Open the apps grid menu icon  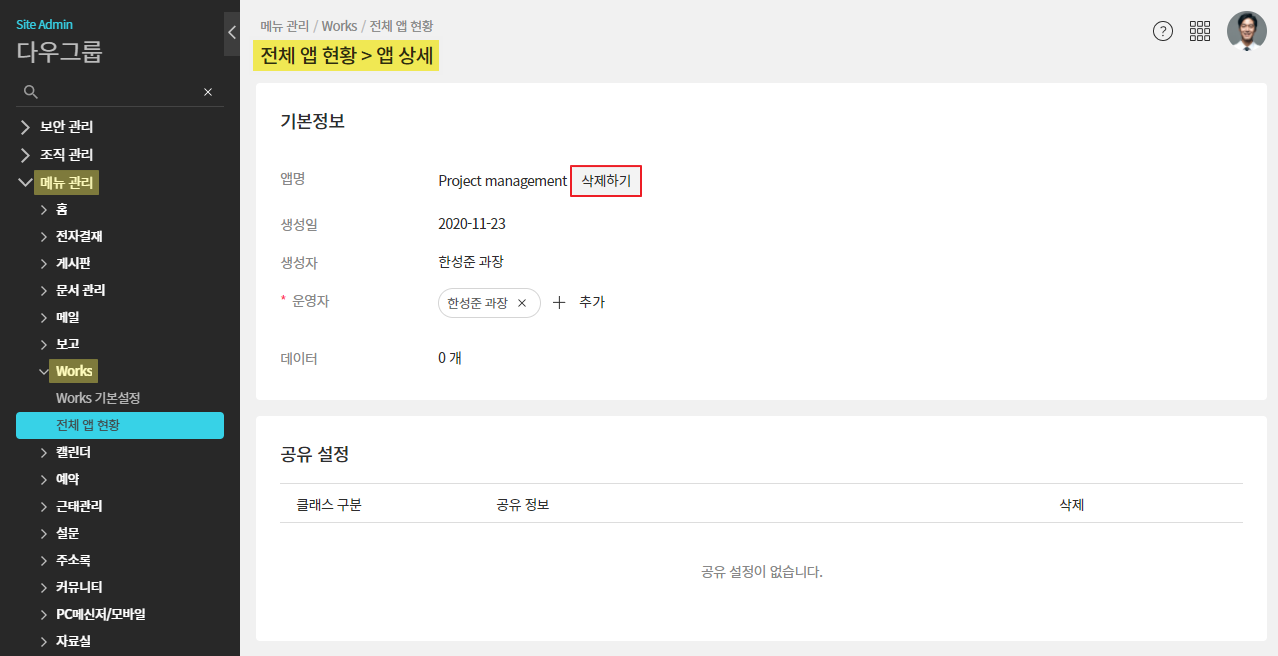click(x=1200, y=31)
